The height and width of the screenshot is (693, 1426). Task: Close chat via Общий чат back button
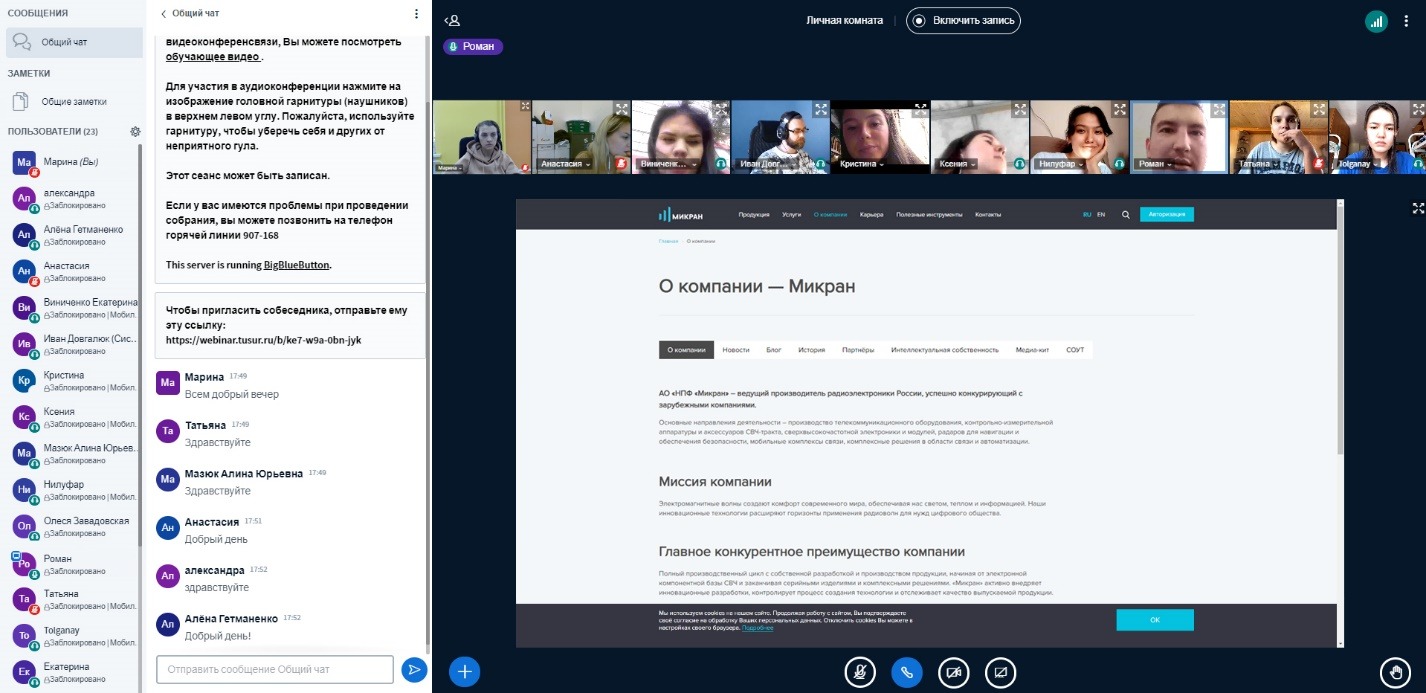pos(189,14)
